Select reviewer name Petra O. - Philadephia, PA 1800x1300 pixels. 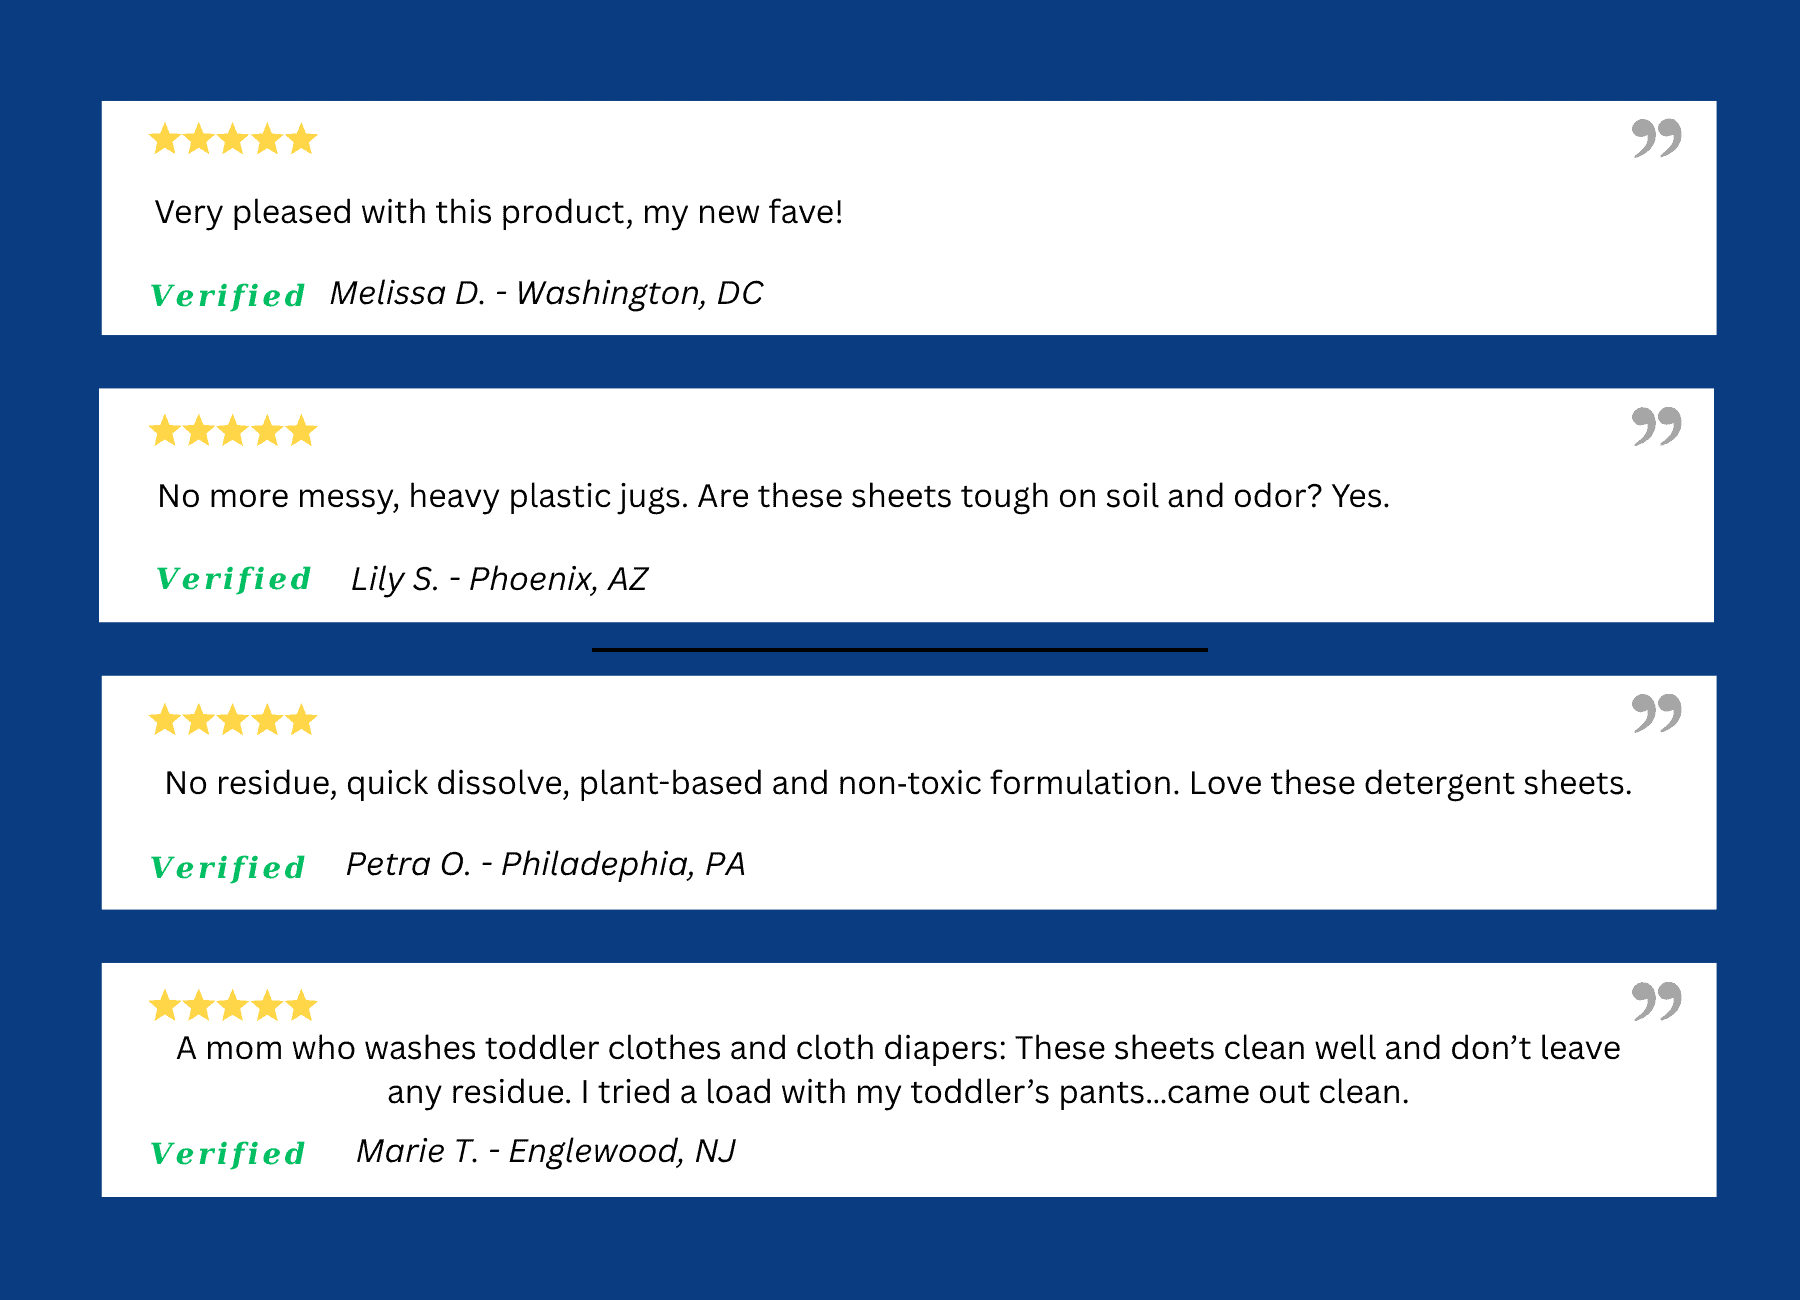[545, 864]
